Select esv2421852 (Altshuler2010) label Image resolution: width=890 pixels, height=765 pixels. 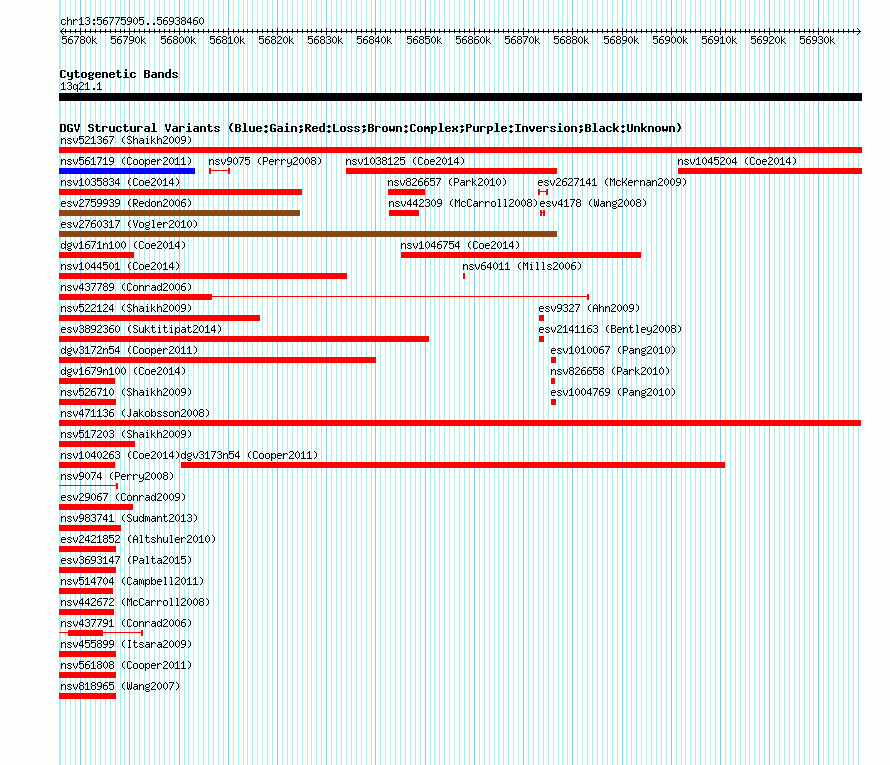[138, 539]
